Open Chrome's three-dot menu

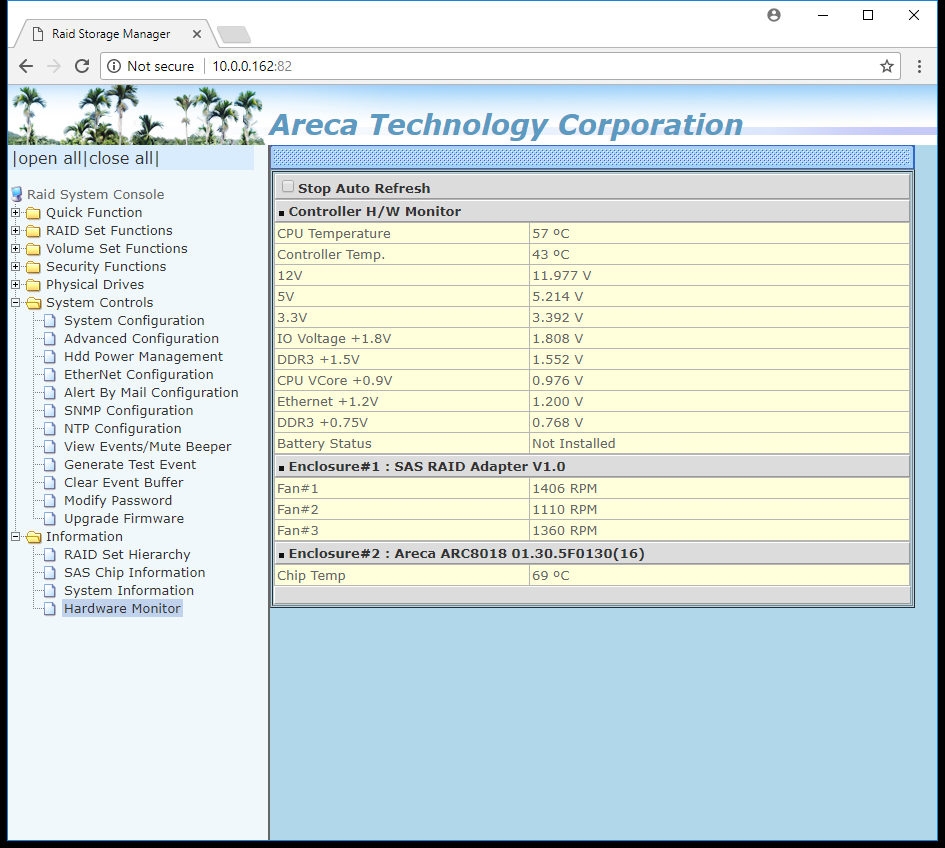919,66
